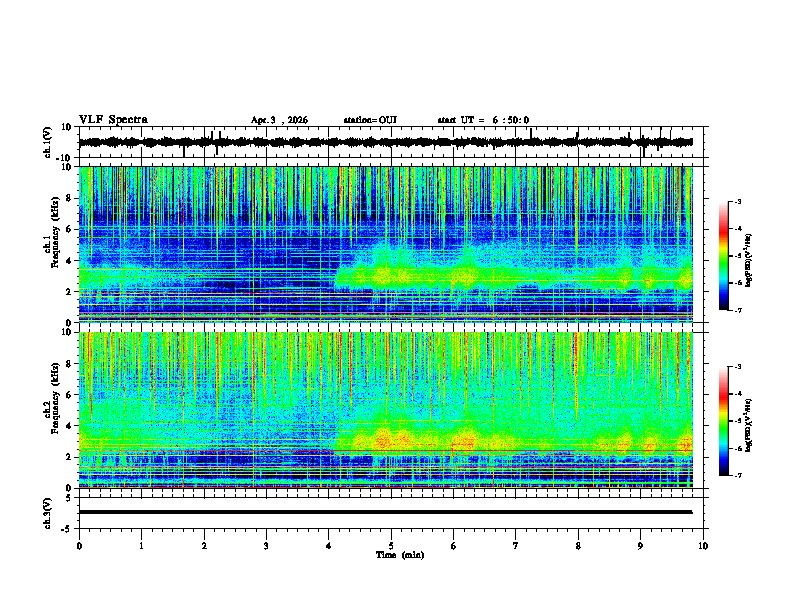
Task: Click the ch.1 "Frequency (kHz)" axis label
Action: pyautogui.click(x=55, y=232)
